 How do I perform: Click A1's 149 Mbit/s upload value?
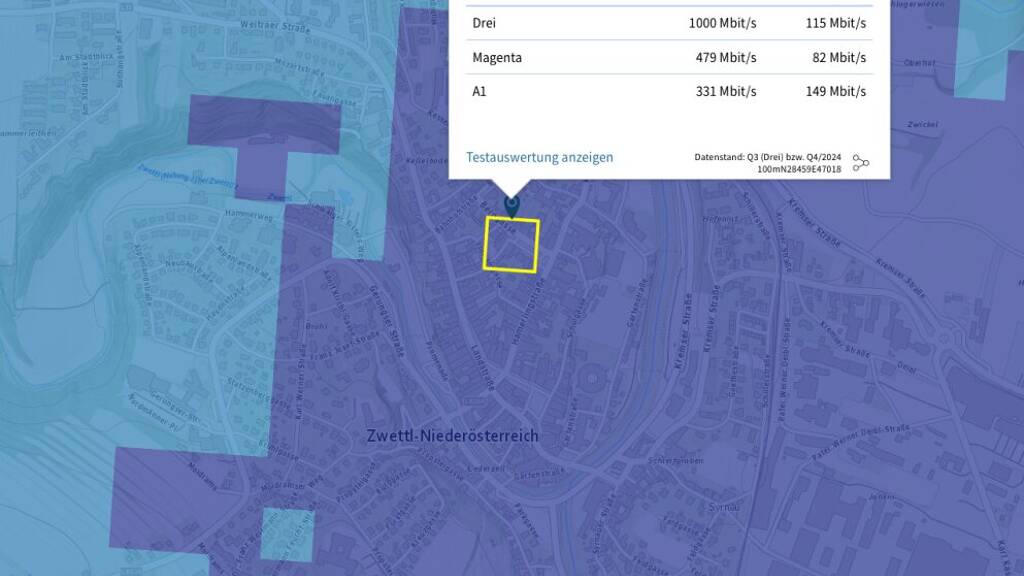point(835,91)
